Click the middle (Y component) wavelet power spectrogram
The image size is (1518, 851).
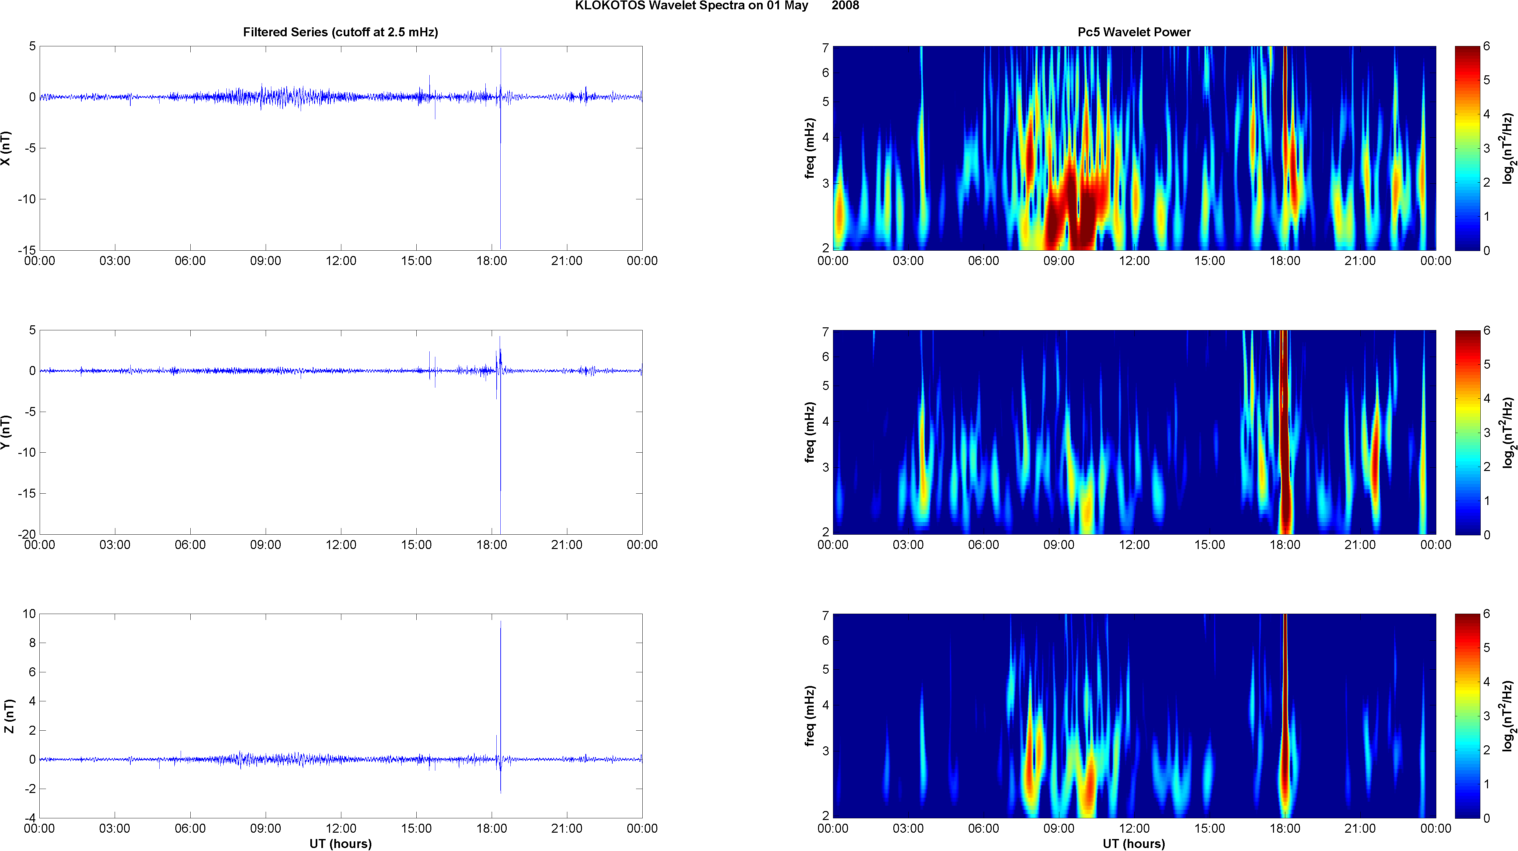(1134, 432)
